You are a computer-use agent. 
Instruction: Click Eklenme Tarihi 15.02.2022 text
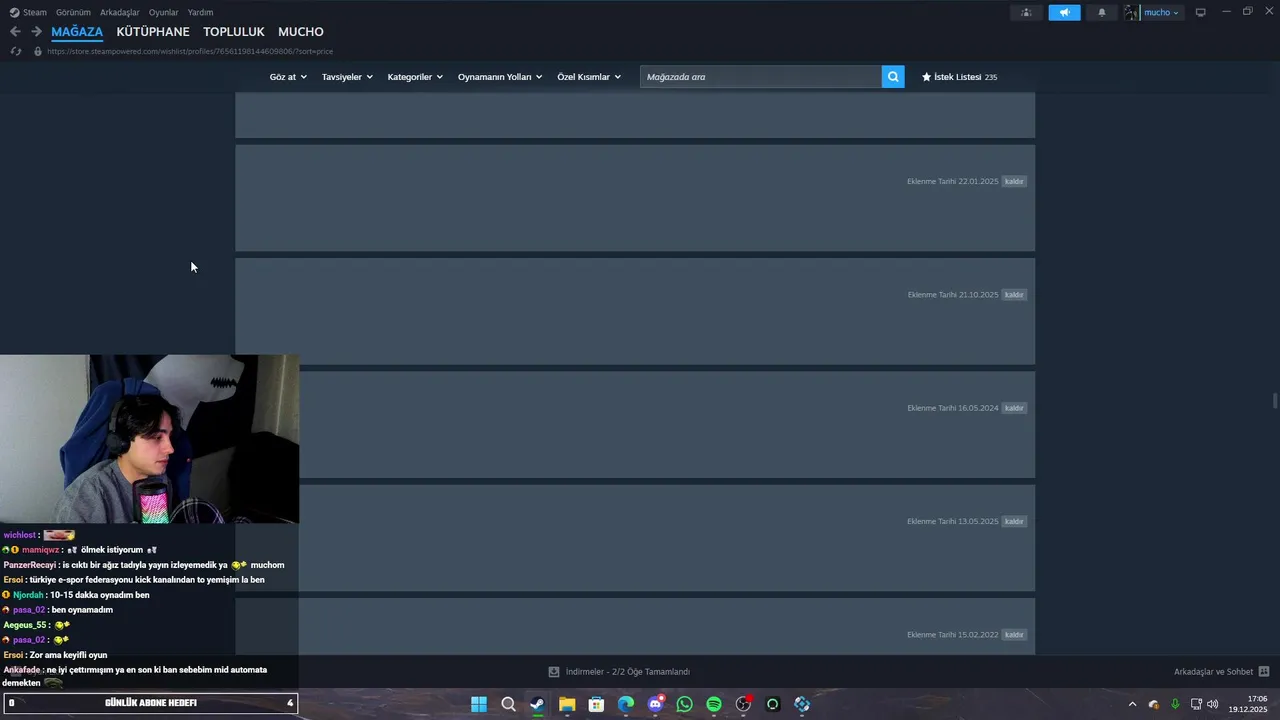(952, 635)
